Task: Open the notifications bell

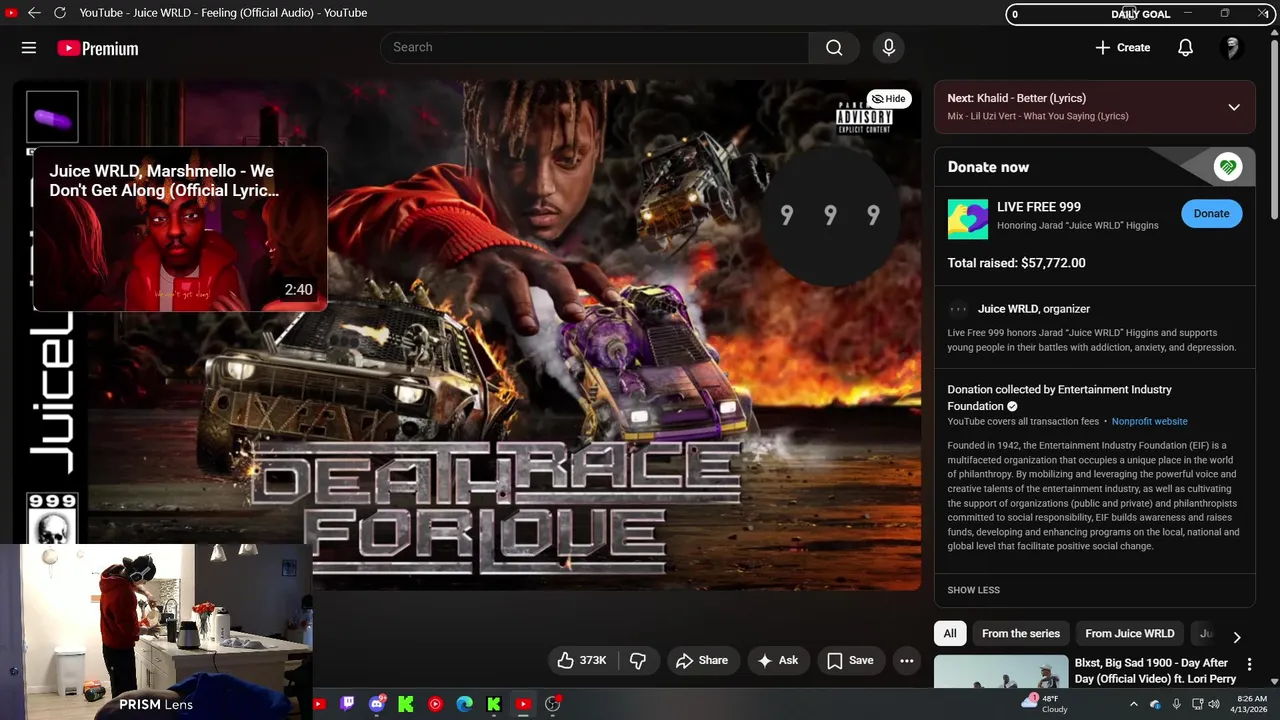Action: (1185, 48)
